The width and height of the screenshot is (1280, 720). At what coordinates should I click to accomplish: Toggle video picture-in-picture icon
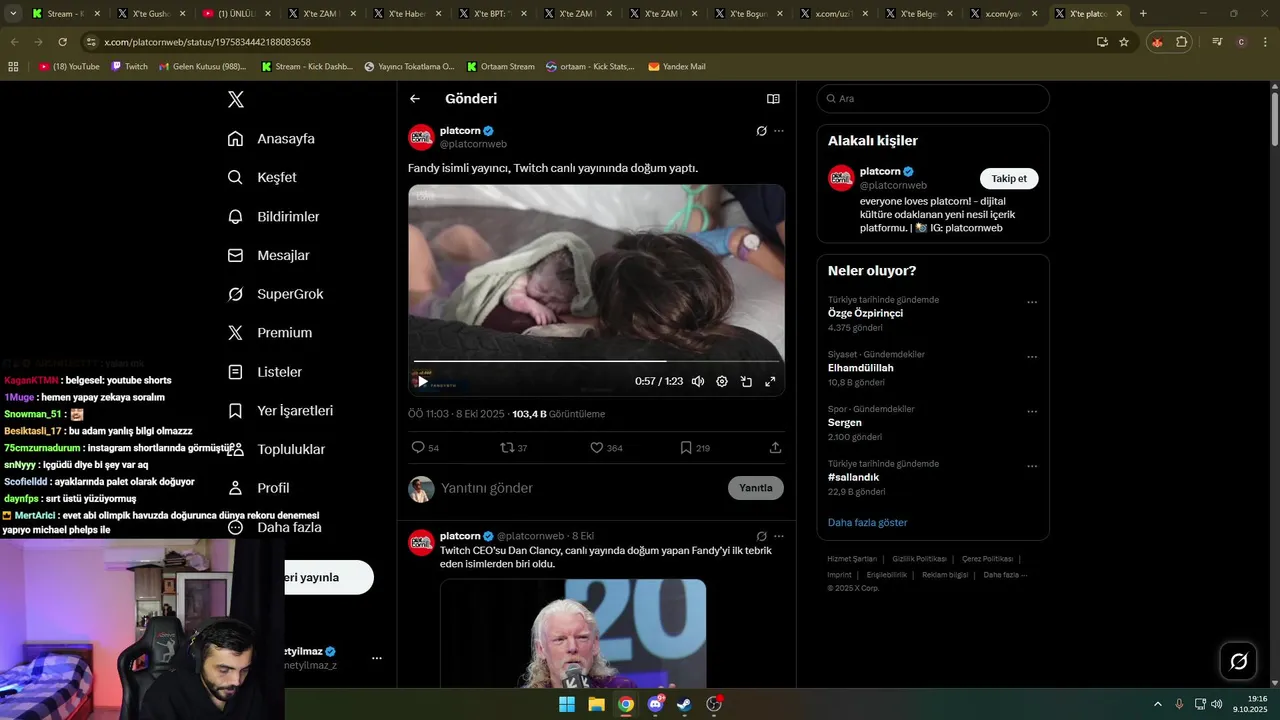pos(746,381)
